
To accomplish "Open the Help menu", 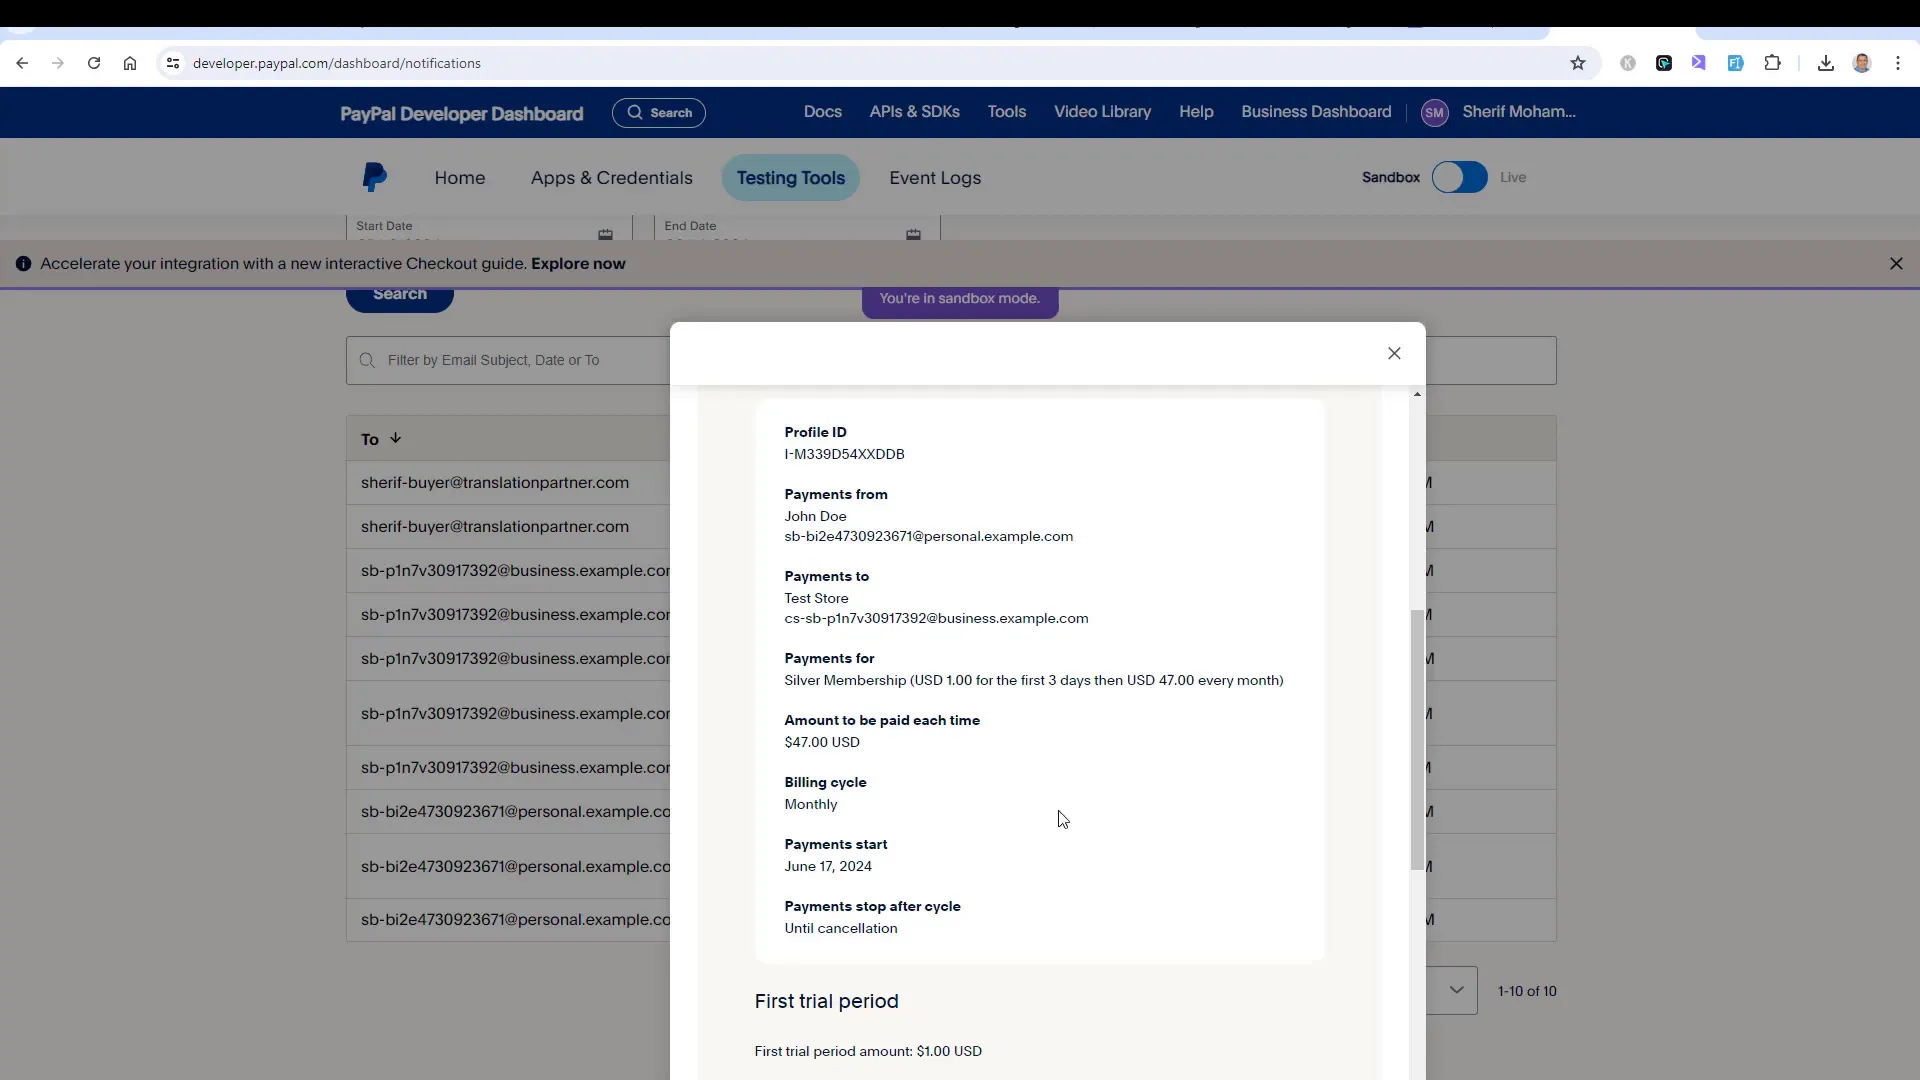I will (x=1196, y=112).
